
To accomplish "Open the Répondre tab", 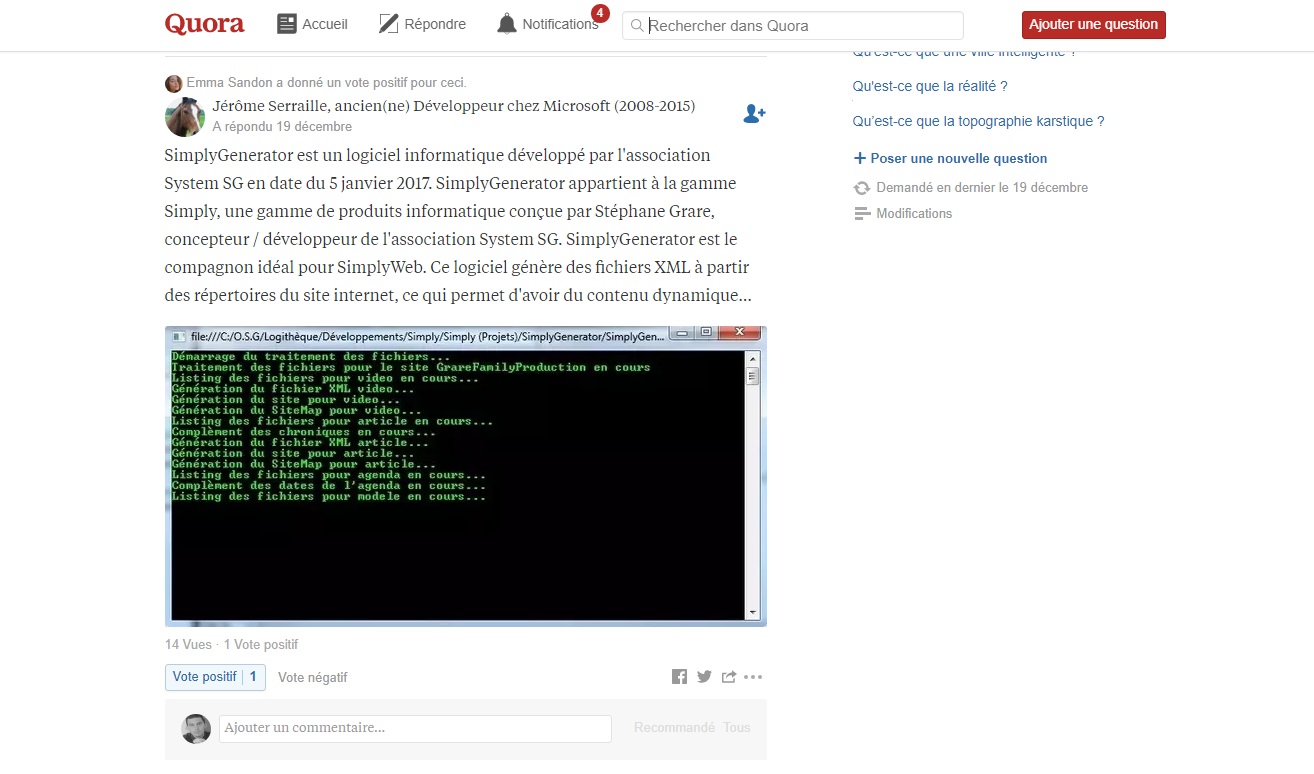I will pos(422,24).
